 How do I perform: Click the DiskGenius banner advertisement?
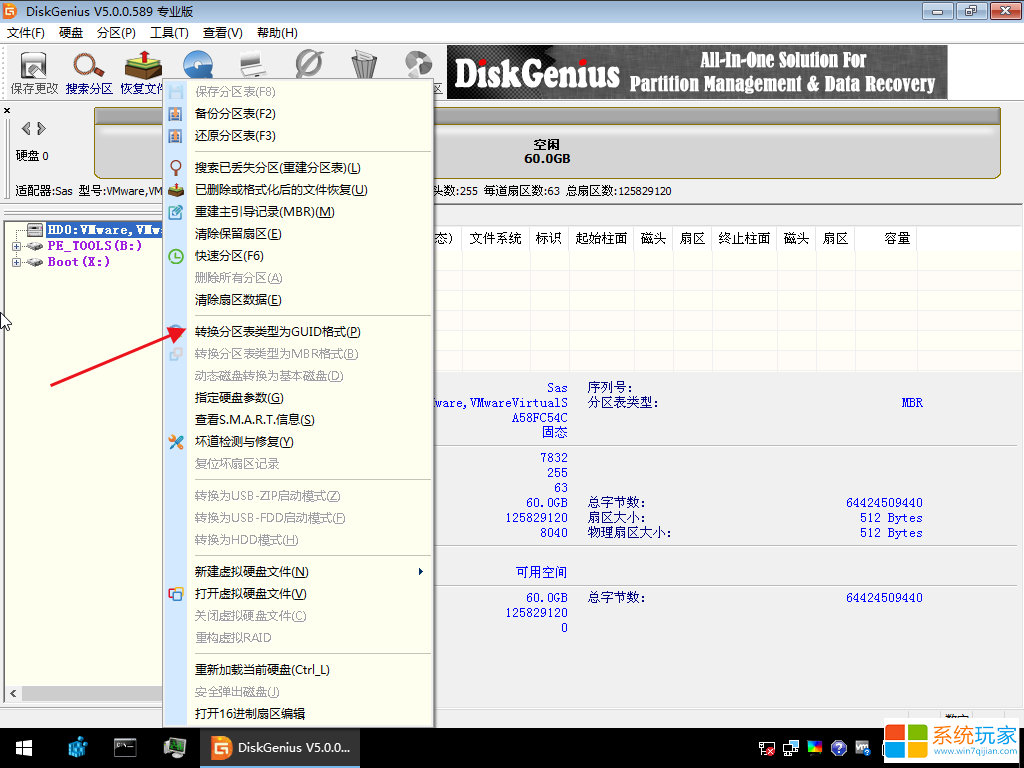(x=697, y=72)
